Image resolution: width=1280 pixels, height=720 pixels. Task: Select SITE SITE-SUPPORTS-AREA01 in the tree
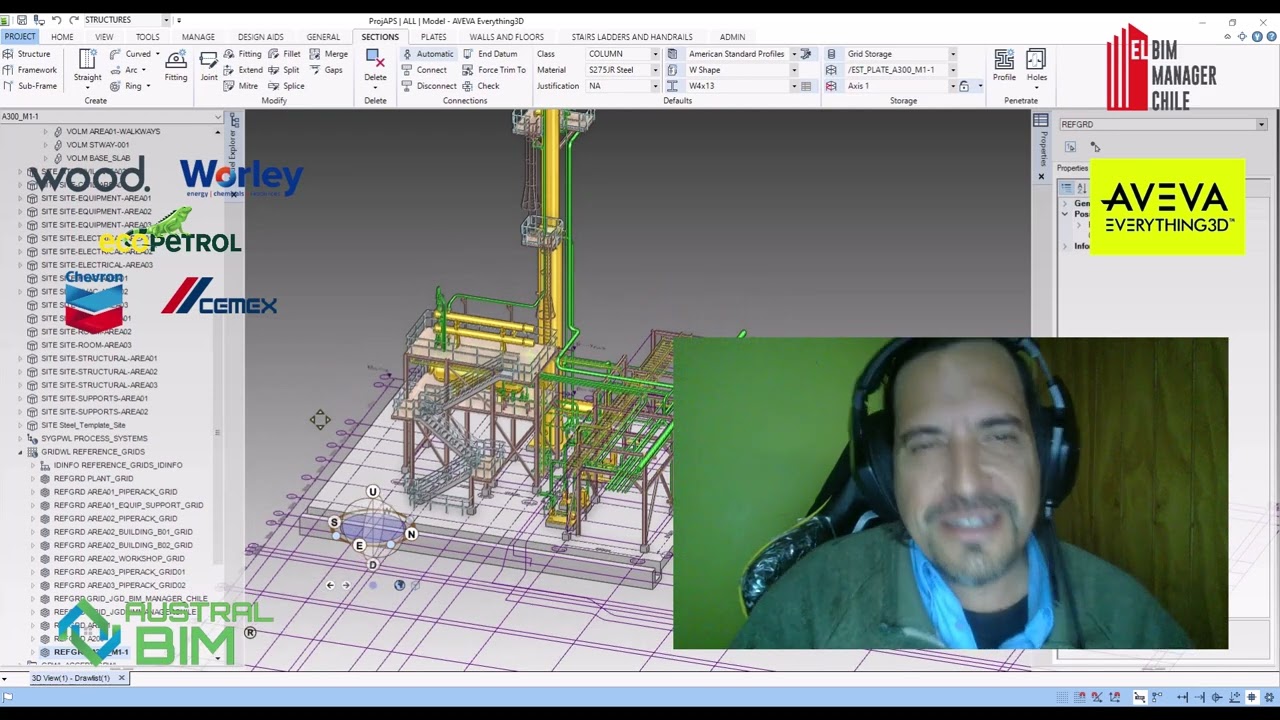94,398
